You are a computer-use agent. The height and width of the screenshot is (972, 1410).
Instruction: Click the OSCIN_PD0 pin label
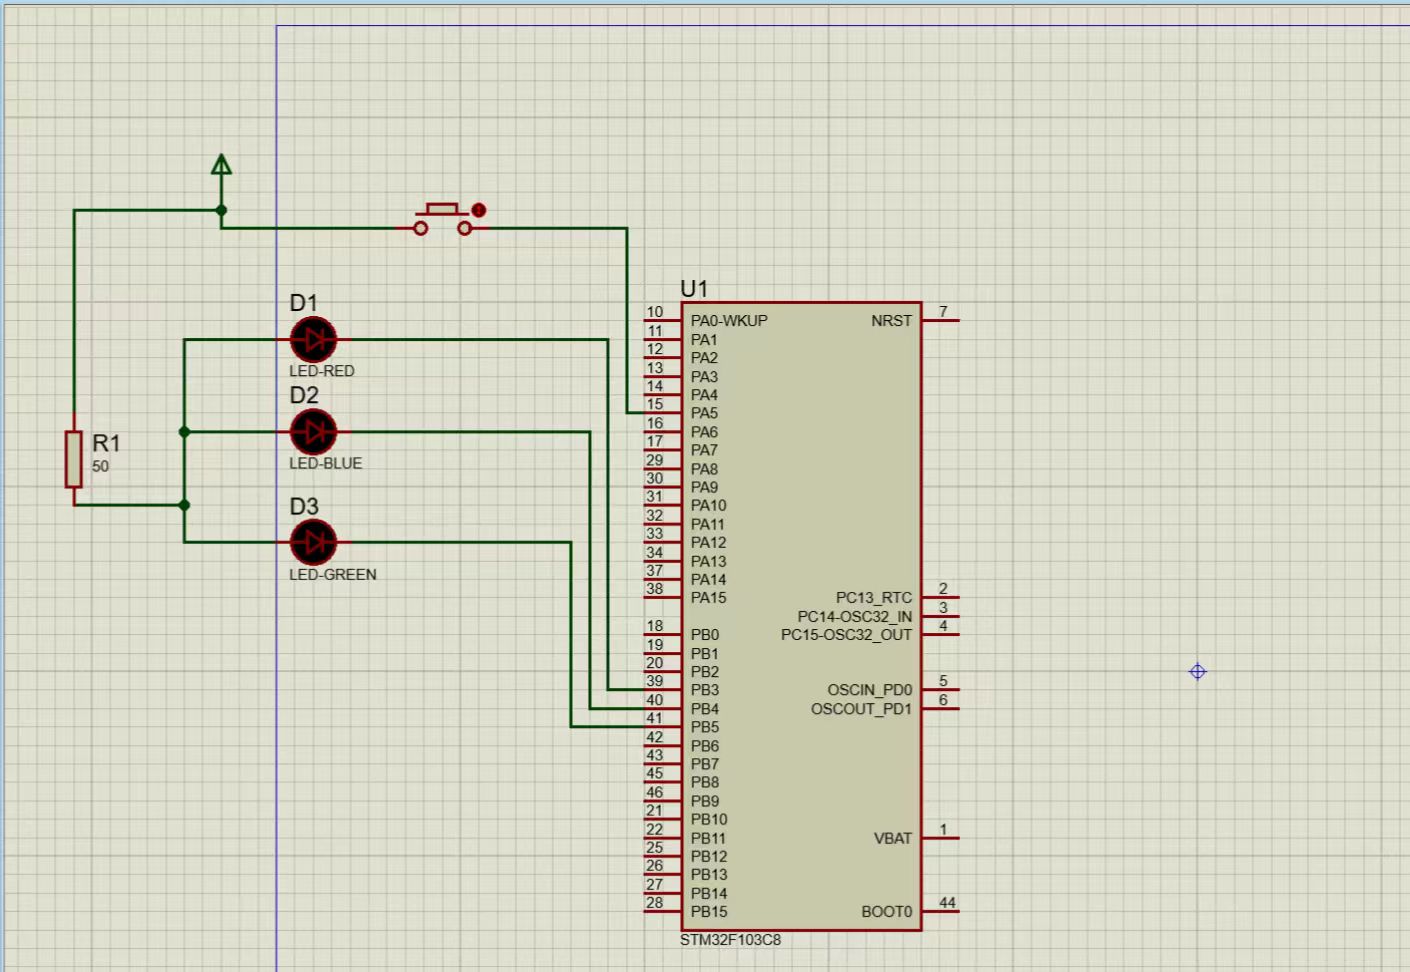869,690
